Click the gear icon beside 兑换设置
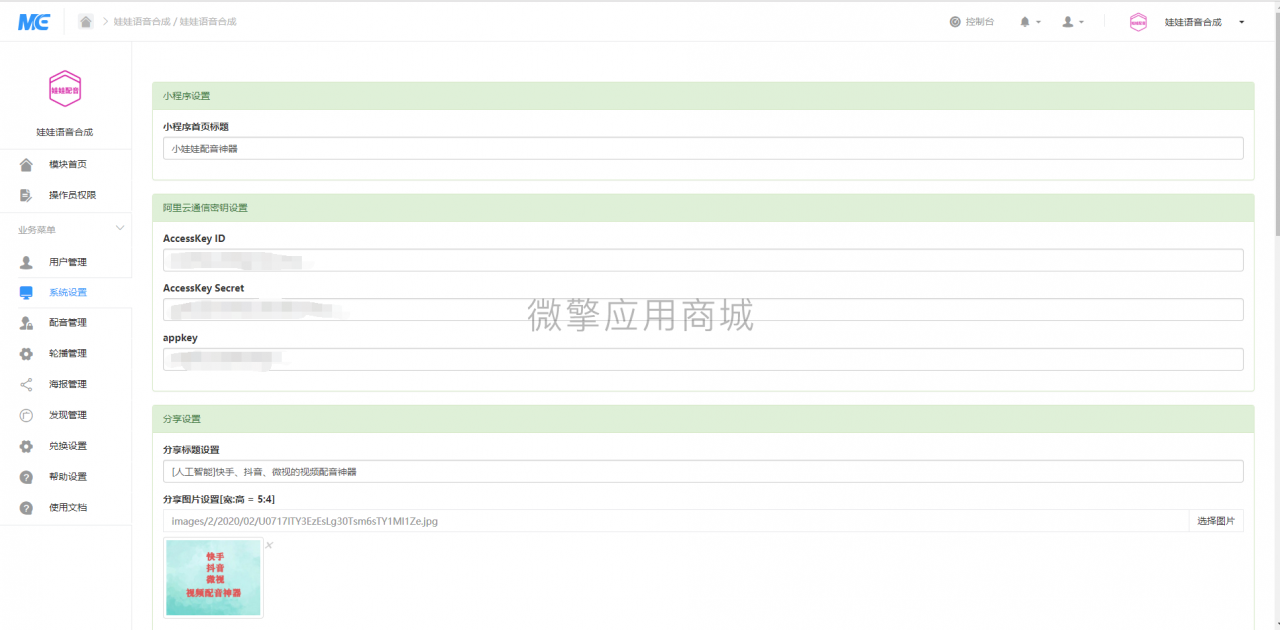 tap(26, 446)
